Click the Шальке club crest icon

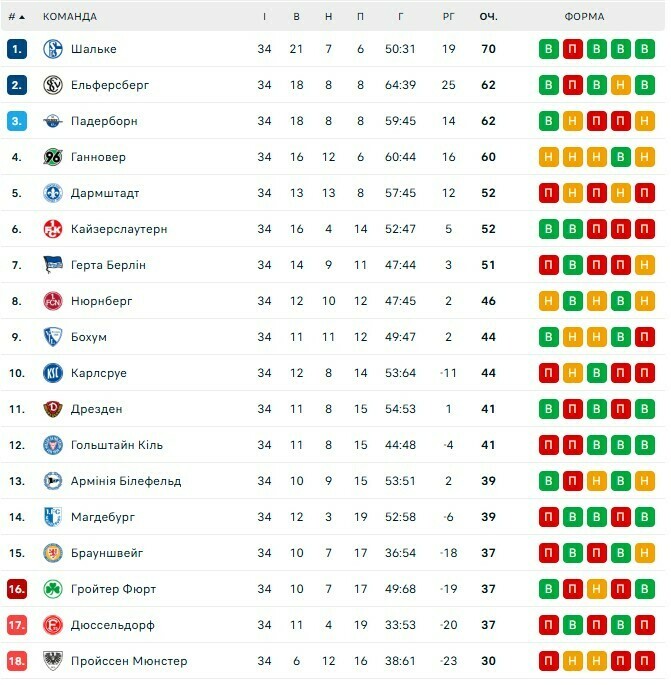pos(53,48)
